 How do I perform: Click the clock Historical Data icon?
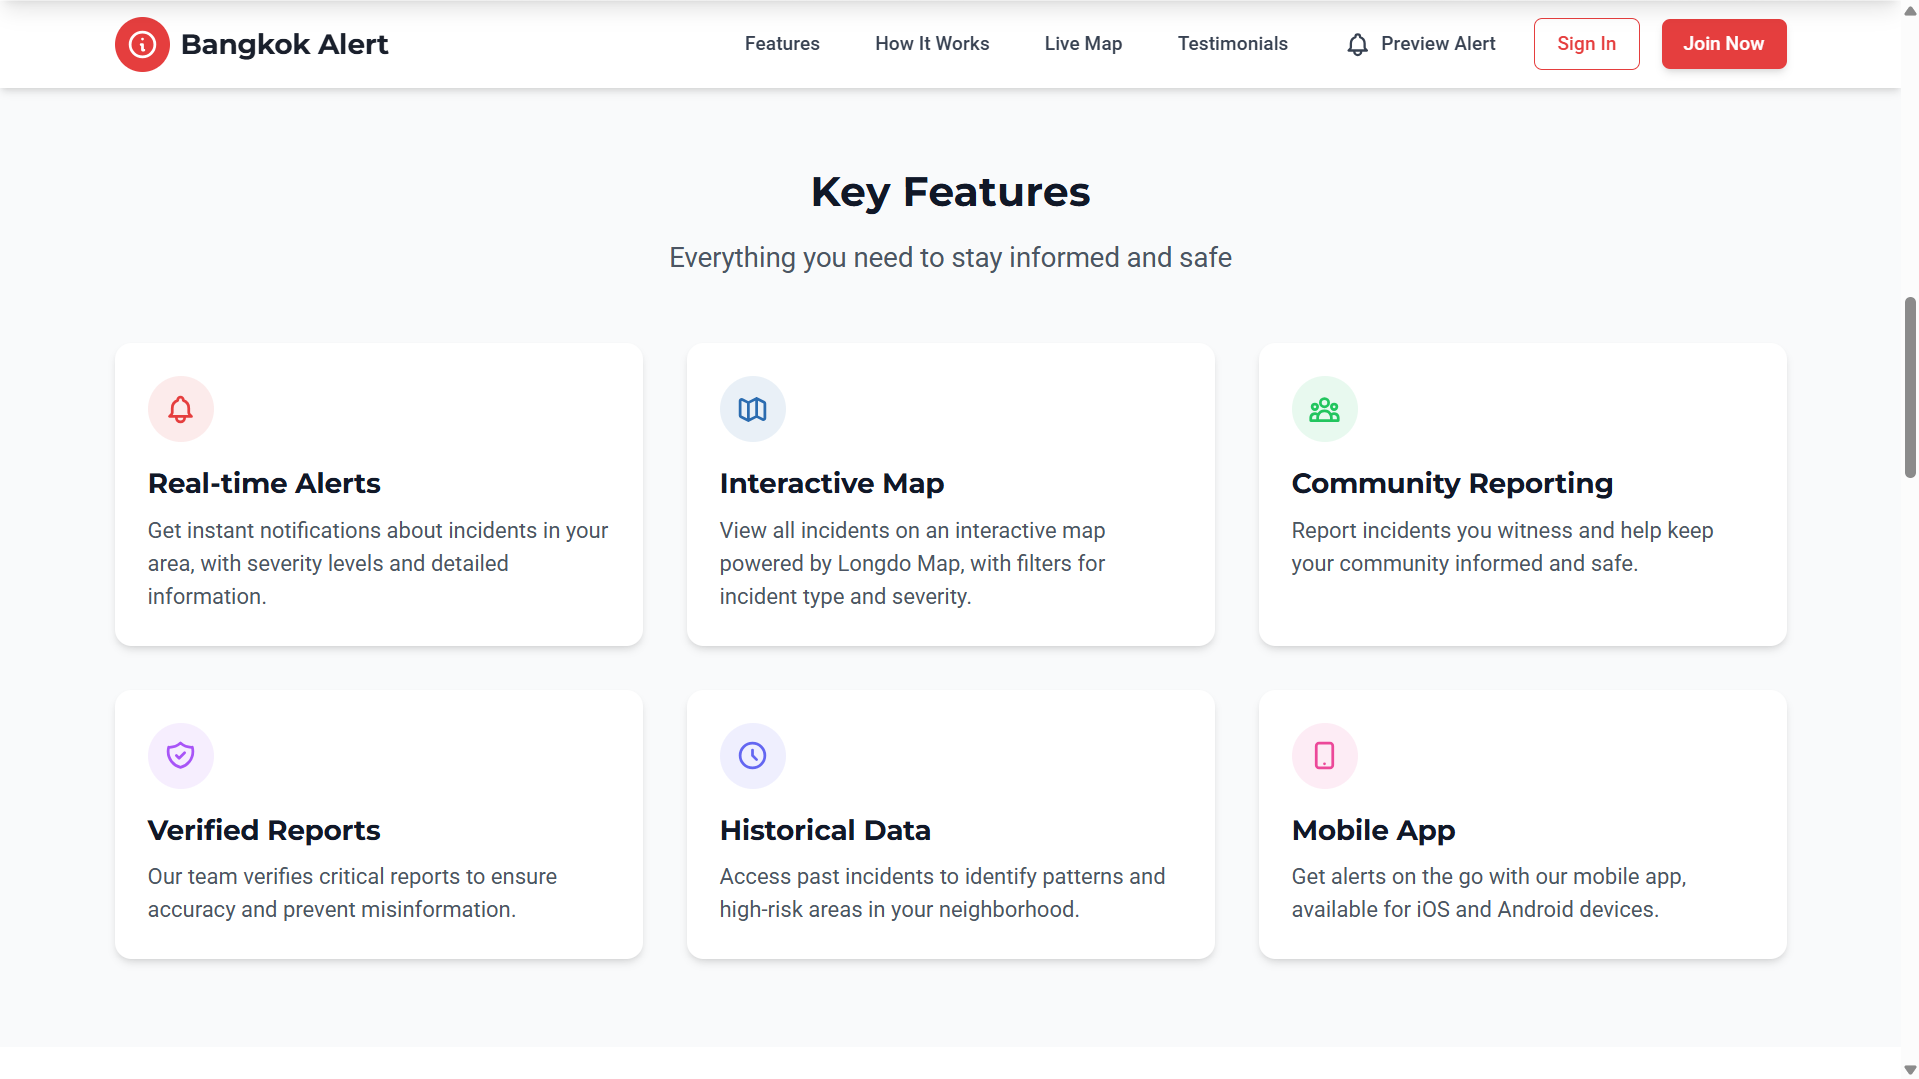752,755
